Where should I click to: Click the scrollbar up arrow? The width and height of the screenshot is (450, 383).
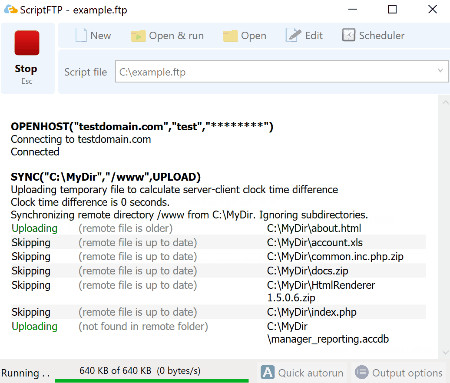tap(445, 102)
